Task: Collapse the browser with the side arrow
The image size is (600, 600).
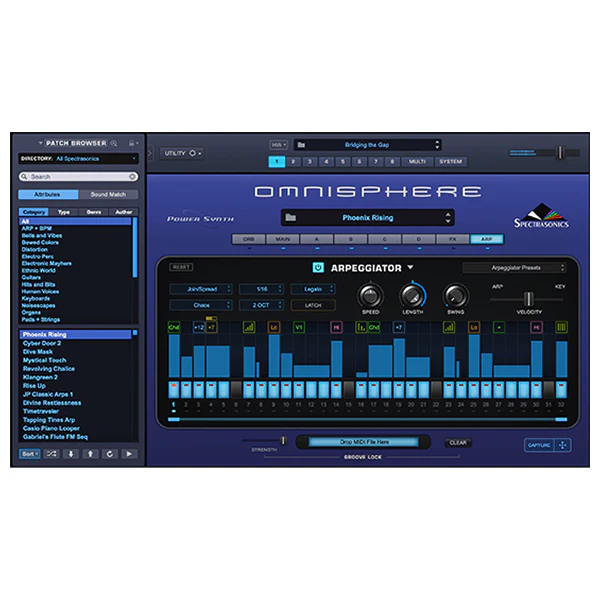Action: tap(150, 153)
